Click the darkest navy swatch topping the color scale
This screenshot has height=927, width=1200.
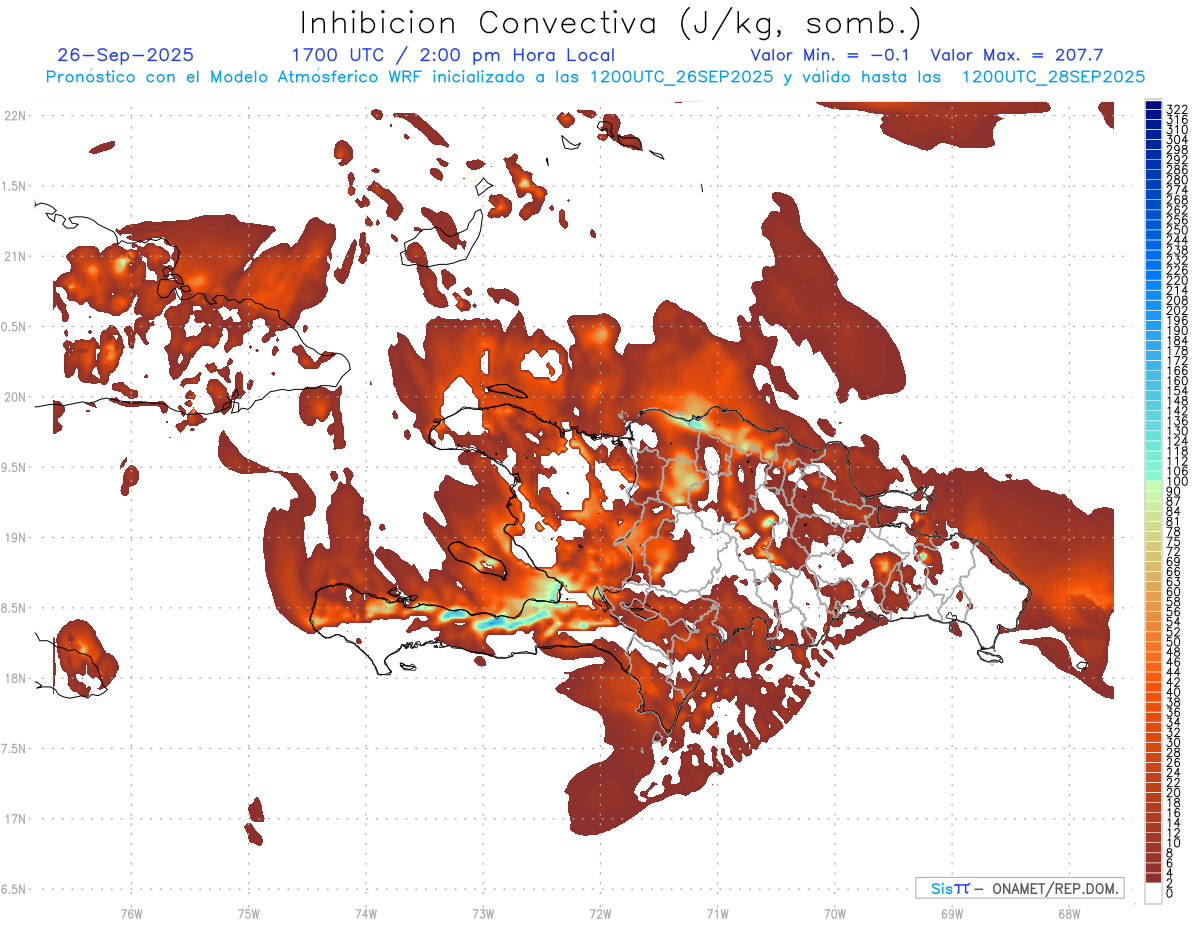coord(1153,105)
